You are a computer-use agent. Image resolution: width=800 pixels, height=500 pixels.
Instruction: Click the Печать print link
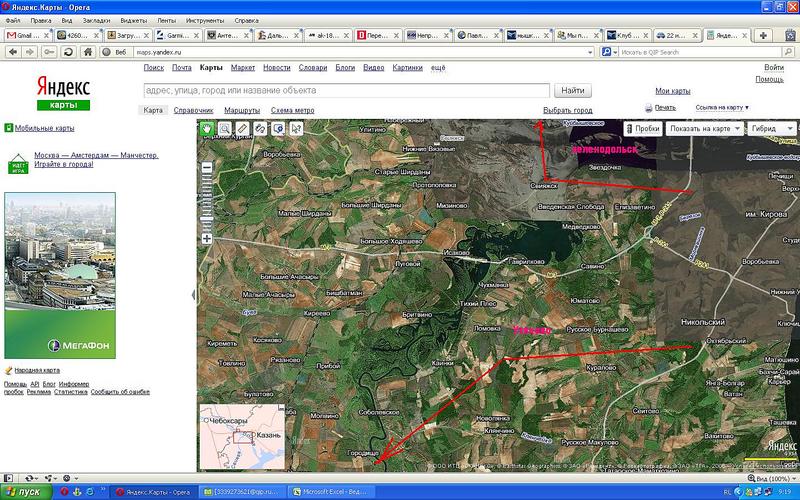(x=665, y=108)
